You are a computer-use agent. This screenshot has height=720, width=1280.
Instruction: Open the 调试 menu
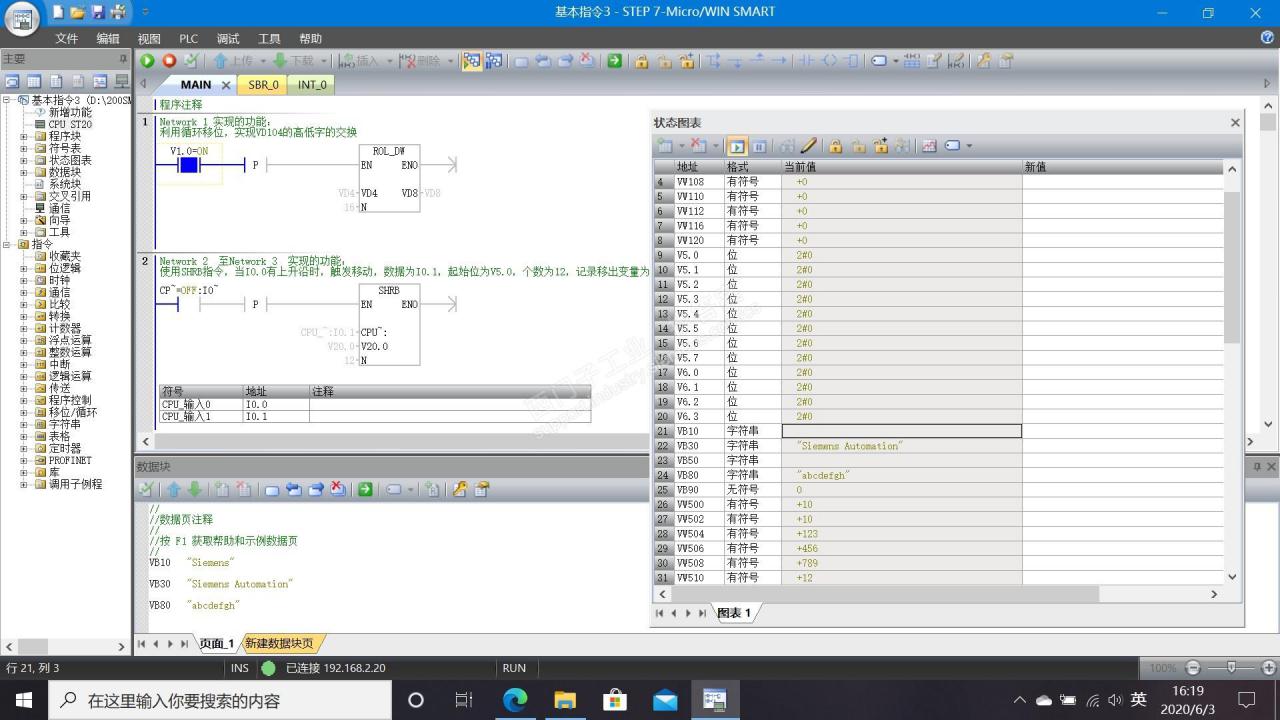tap(228, 38)
